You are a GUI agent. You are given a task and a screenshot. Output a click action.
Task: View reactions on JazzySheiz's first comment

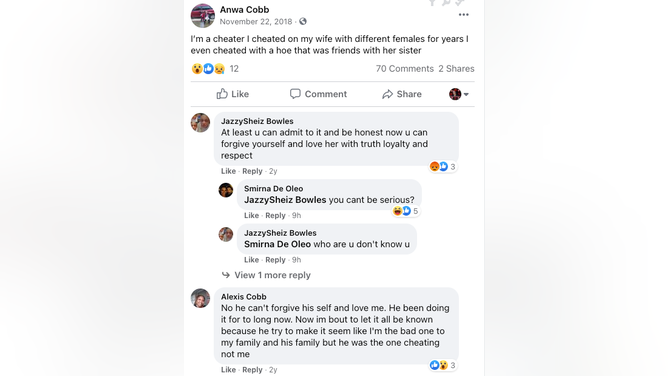pos(443,166)
